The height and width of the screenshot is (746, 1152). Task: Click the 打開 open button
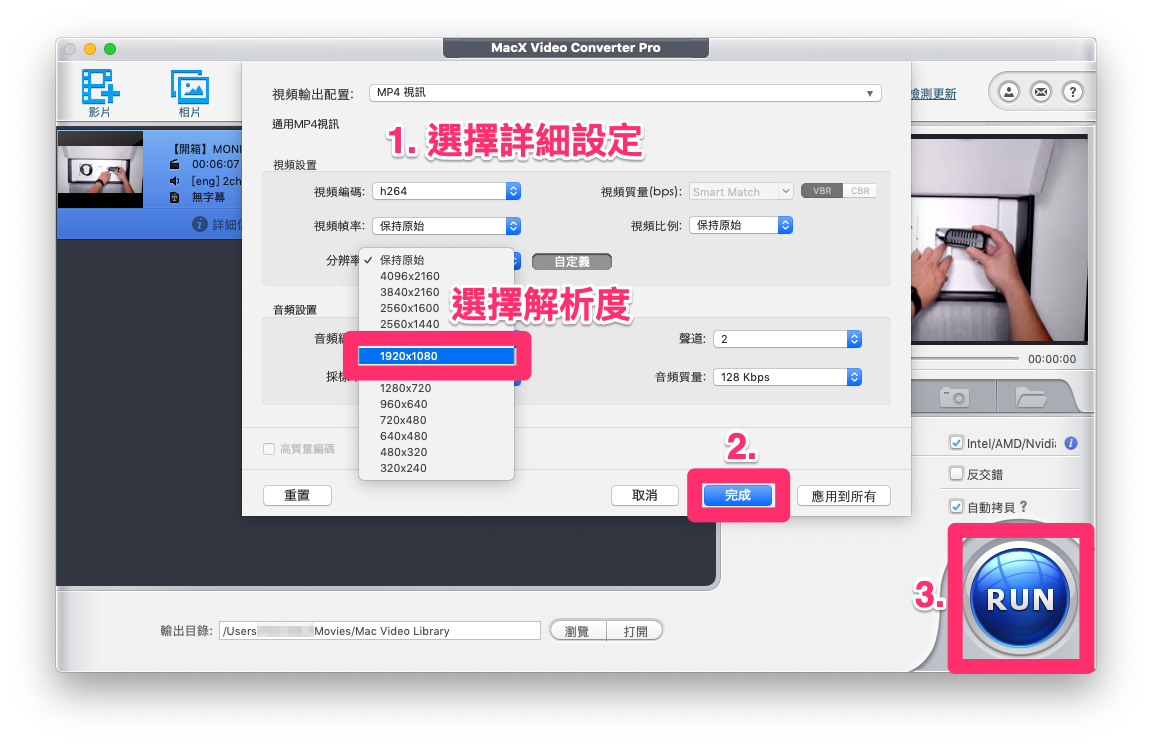pyautogui.click(x=635, y=631)
